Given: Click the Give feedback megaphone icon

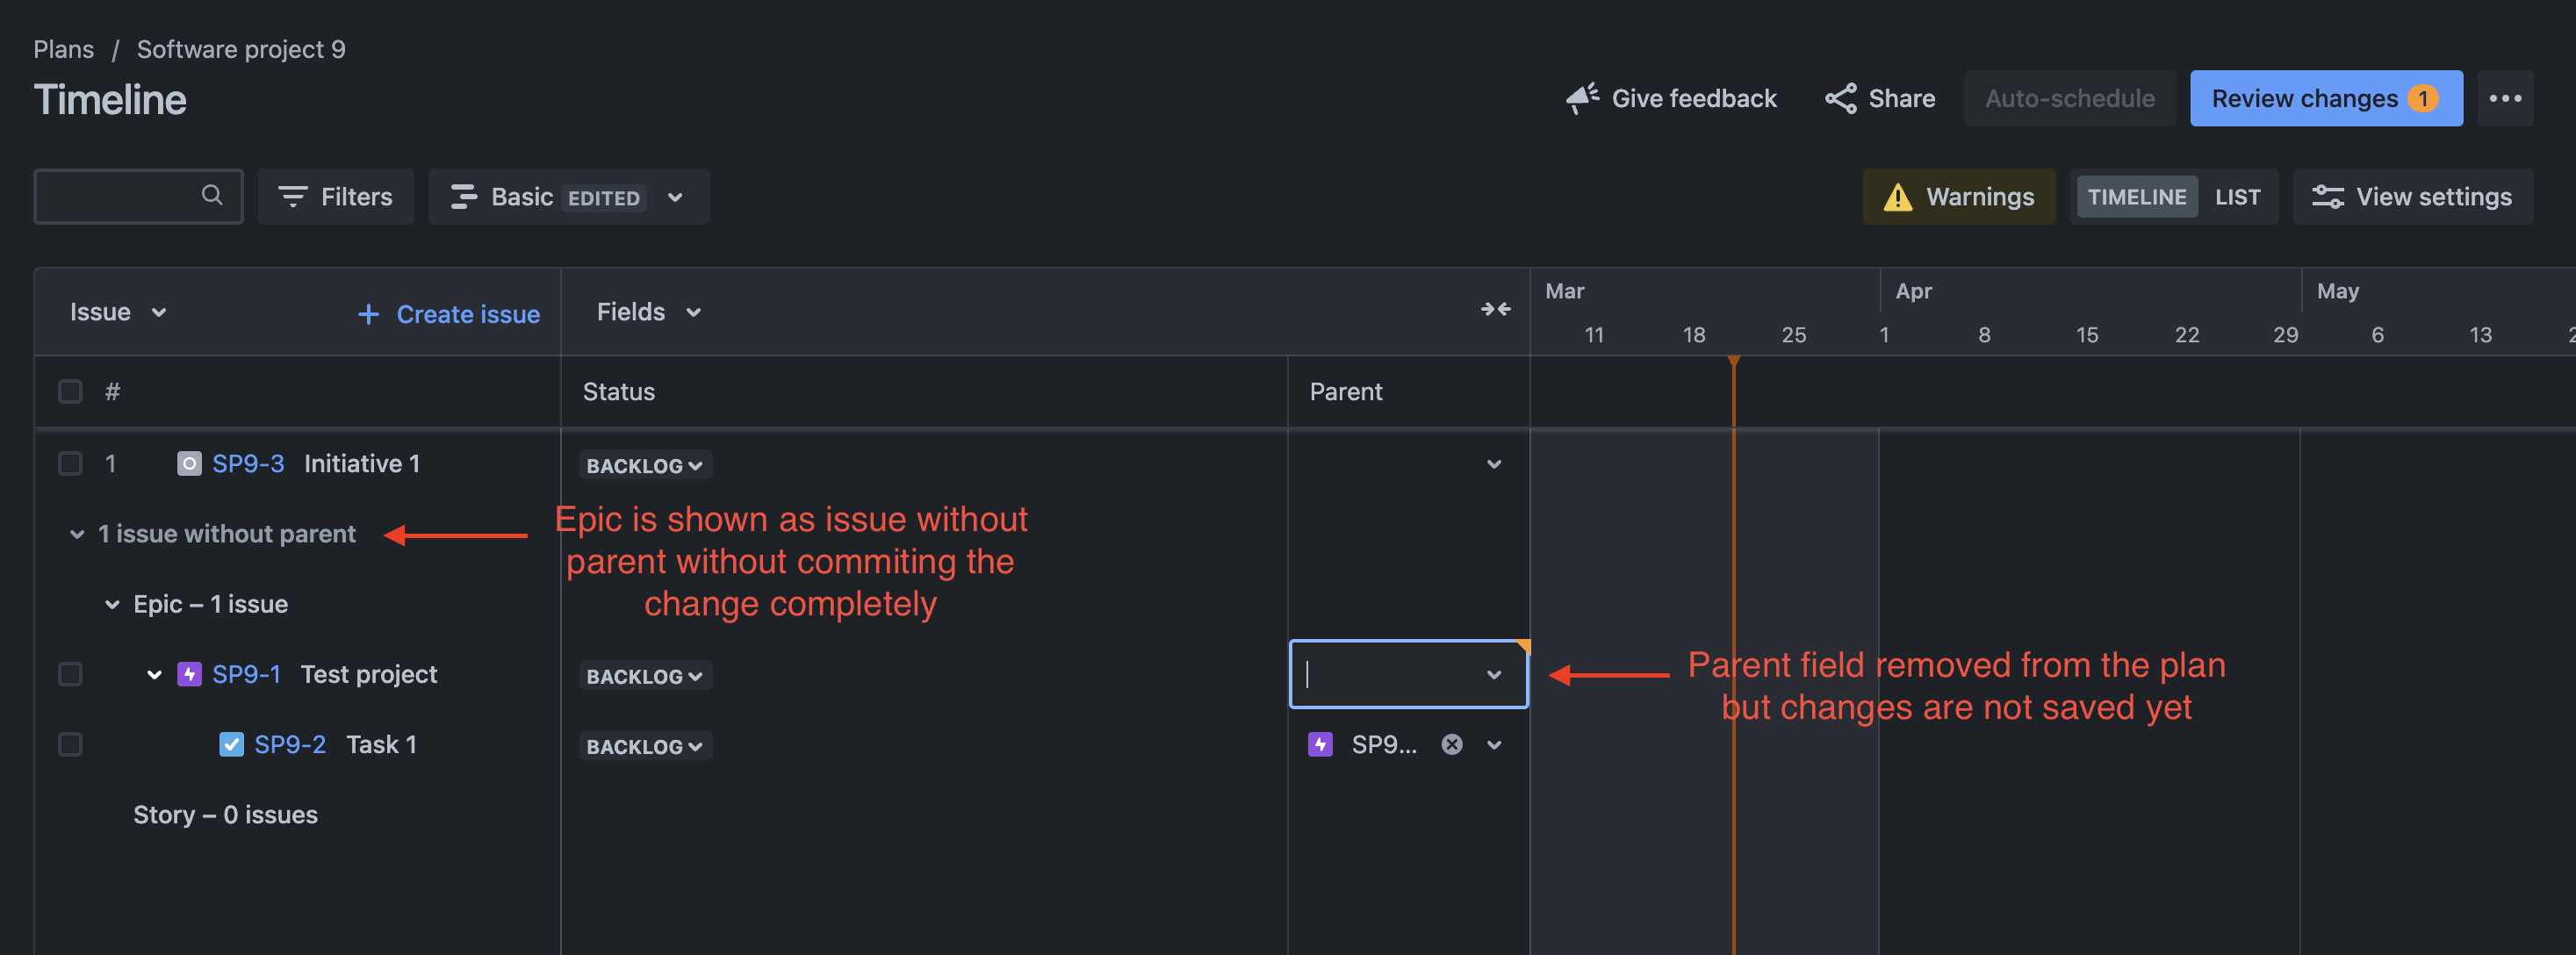Looking at the screenshot, I should click(x=1581, y=98).
